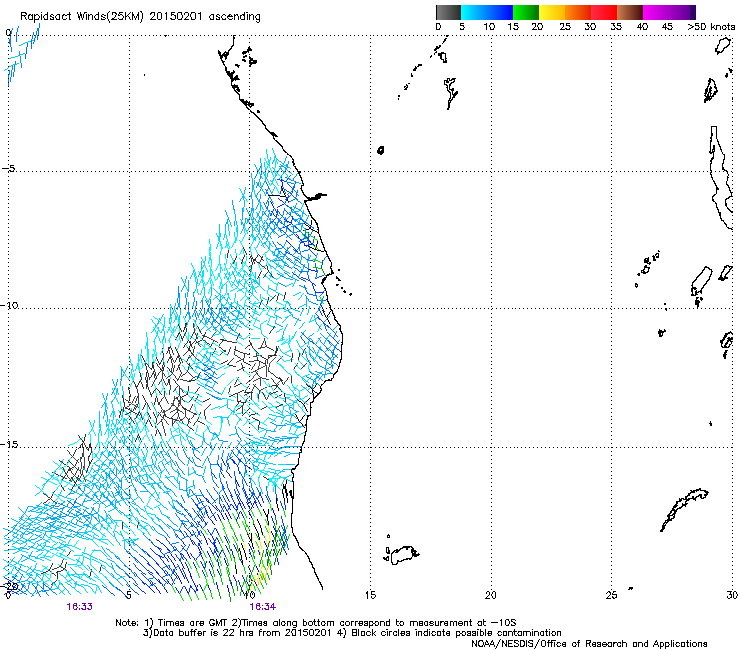Click the '15' longitude label on bottom axis
Viewport: 740px width, 650px height.
tap(370, 595)
